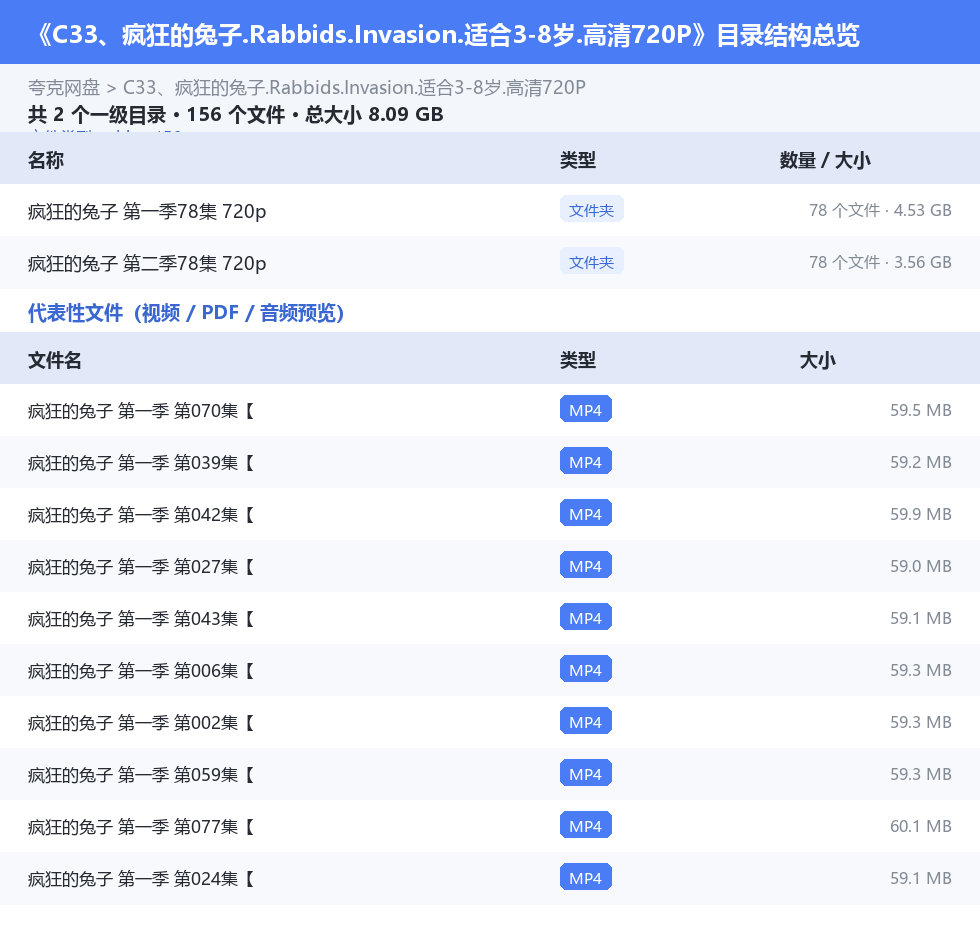980x936 pixels.
Task: Click MP4 badge for 第024集
Action: pos(586,877)
